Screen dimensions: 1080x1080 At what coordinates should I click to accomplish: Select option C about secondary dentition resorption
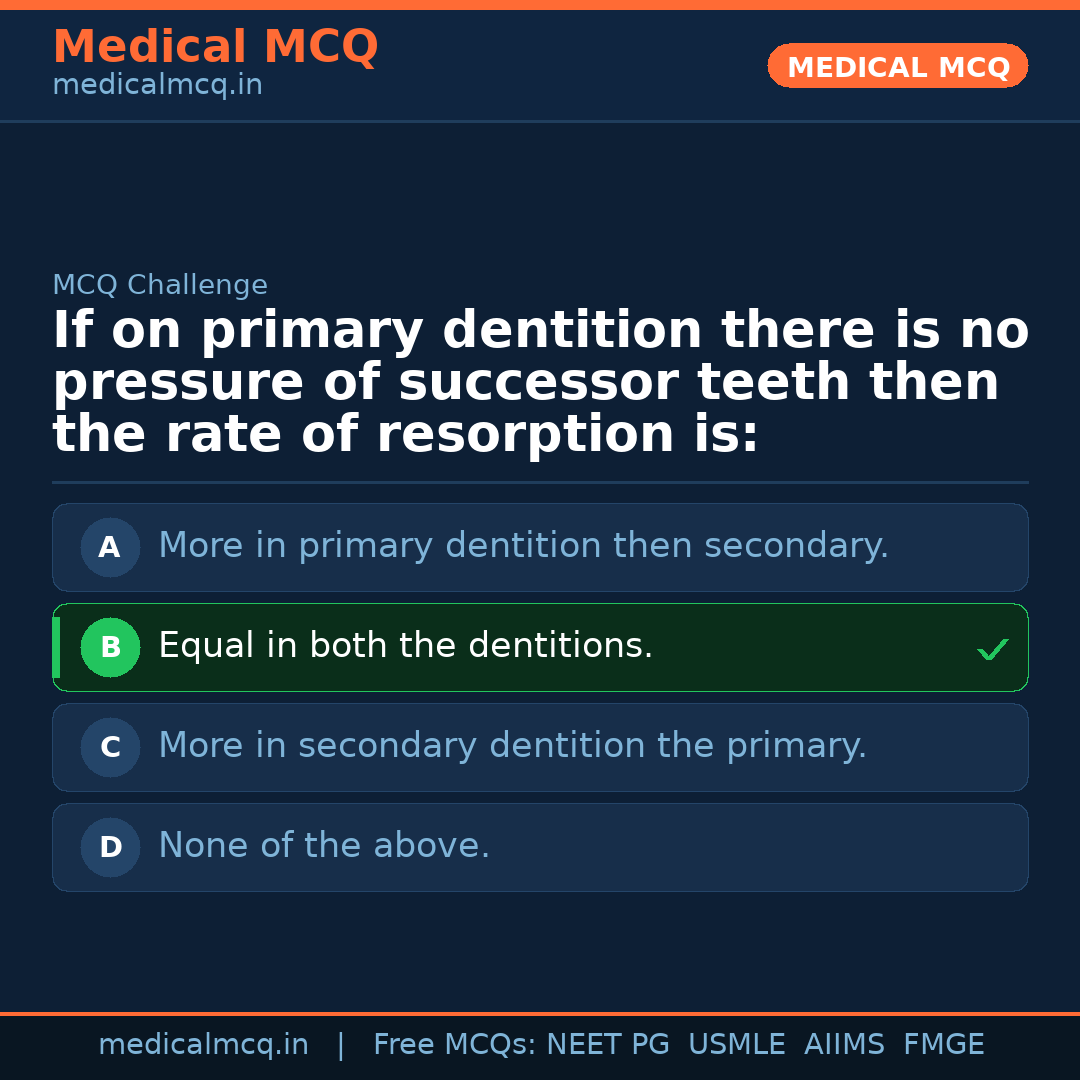coord(540,747)
